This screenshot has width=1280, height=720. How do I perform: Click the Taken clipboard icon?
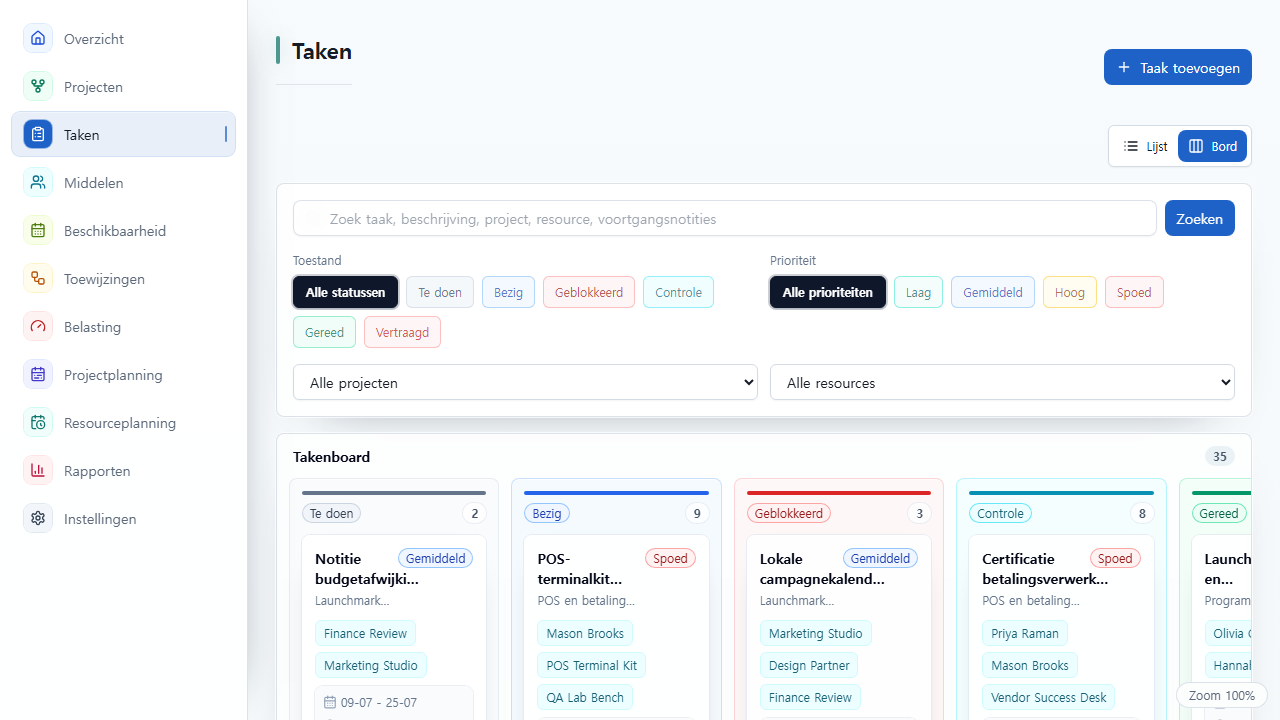click(x=38, y=135)
